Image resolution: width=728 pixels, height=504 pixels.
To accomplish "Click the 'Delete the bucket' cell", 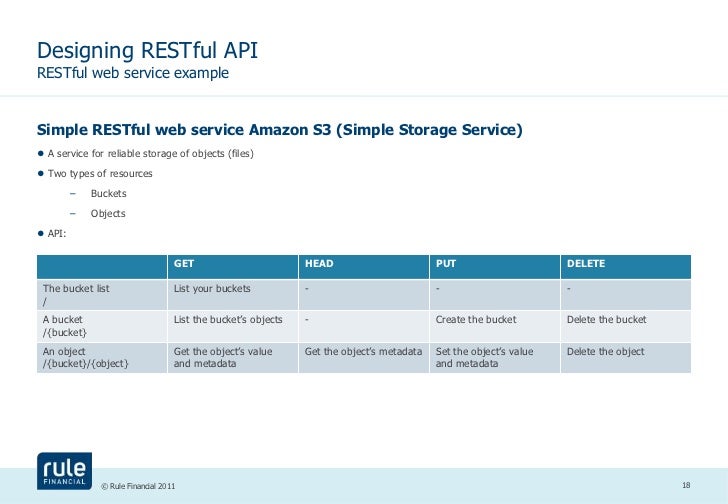I will pyautogui.click(x=625, y=326).
